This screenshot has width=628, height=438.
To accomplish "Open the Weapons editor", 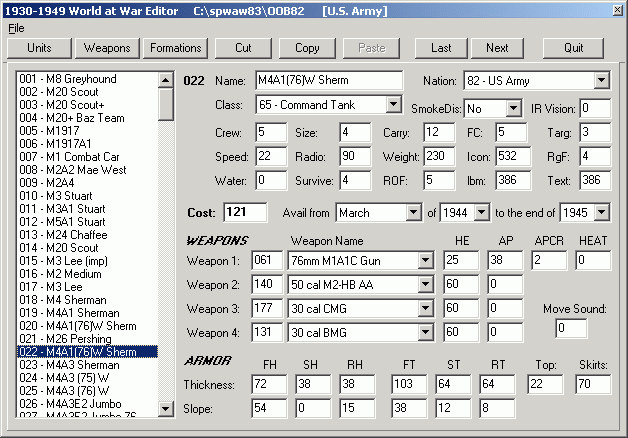I will pos(107,48).
